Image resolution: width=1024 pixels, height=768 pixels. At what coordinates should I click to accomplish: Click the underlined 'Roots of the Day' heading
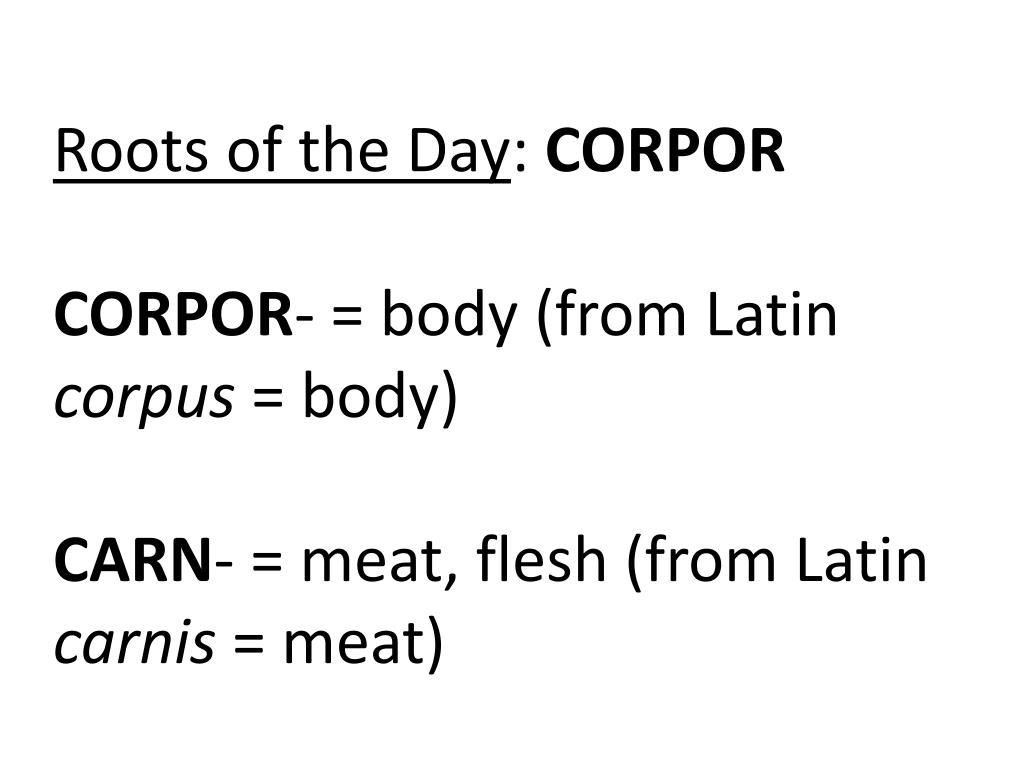[282, 152]
